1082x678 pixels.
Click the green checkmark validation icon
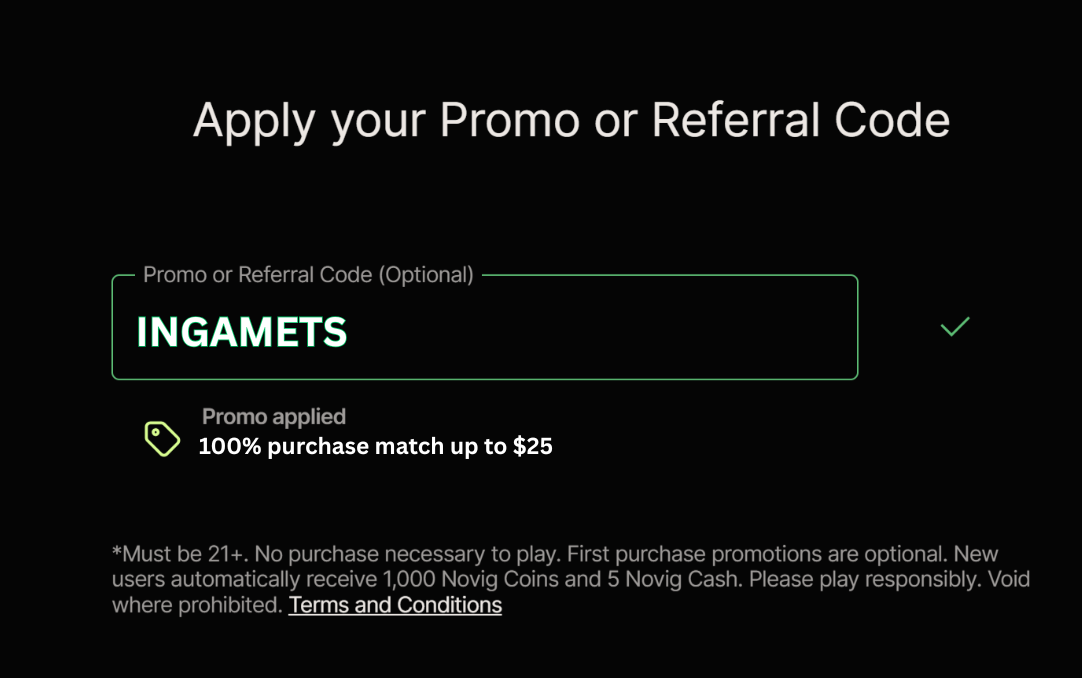(x=955, y=327)
